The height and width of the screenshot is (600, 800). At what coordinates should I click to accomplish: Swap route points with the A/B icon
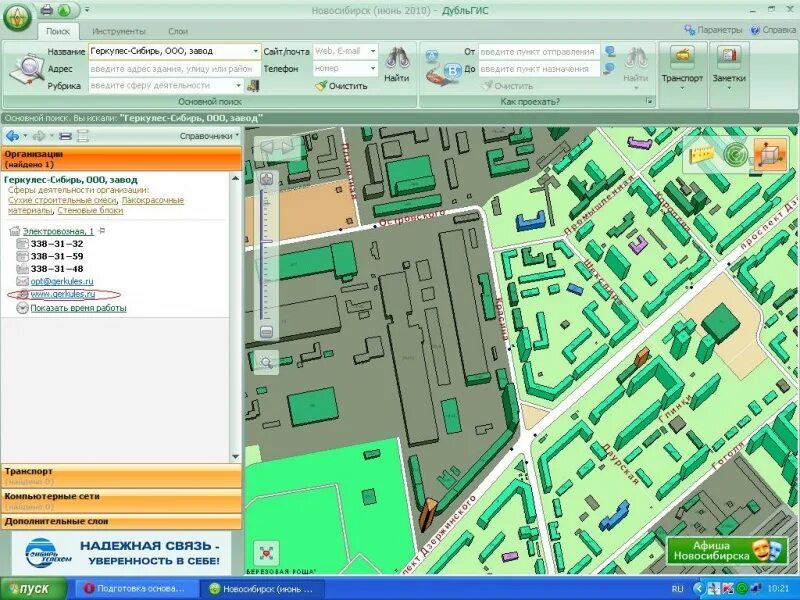pyautogui.click(x=442, y=68)
